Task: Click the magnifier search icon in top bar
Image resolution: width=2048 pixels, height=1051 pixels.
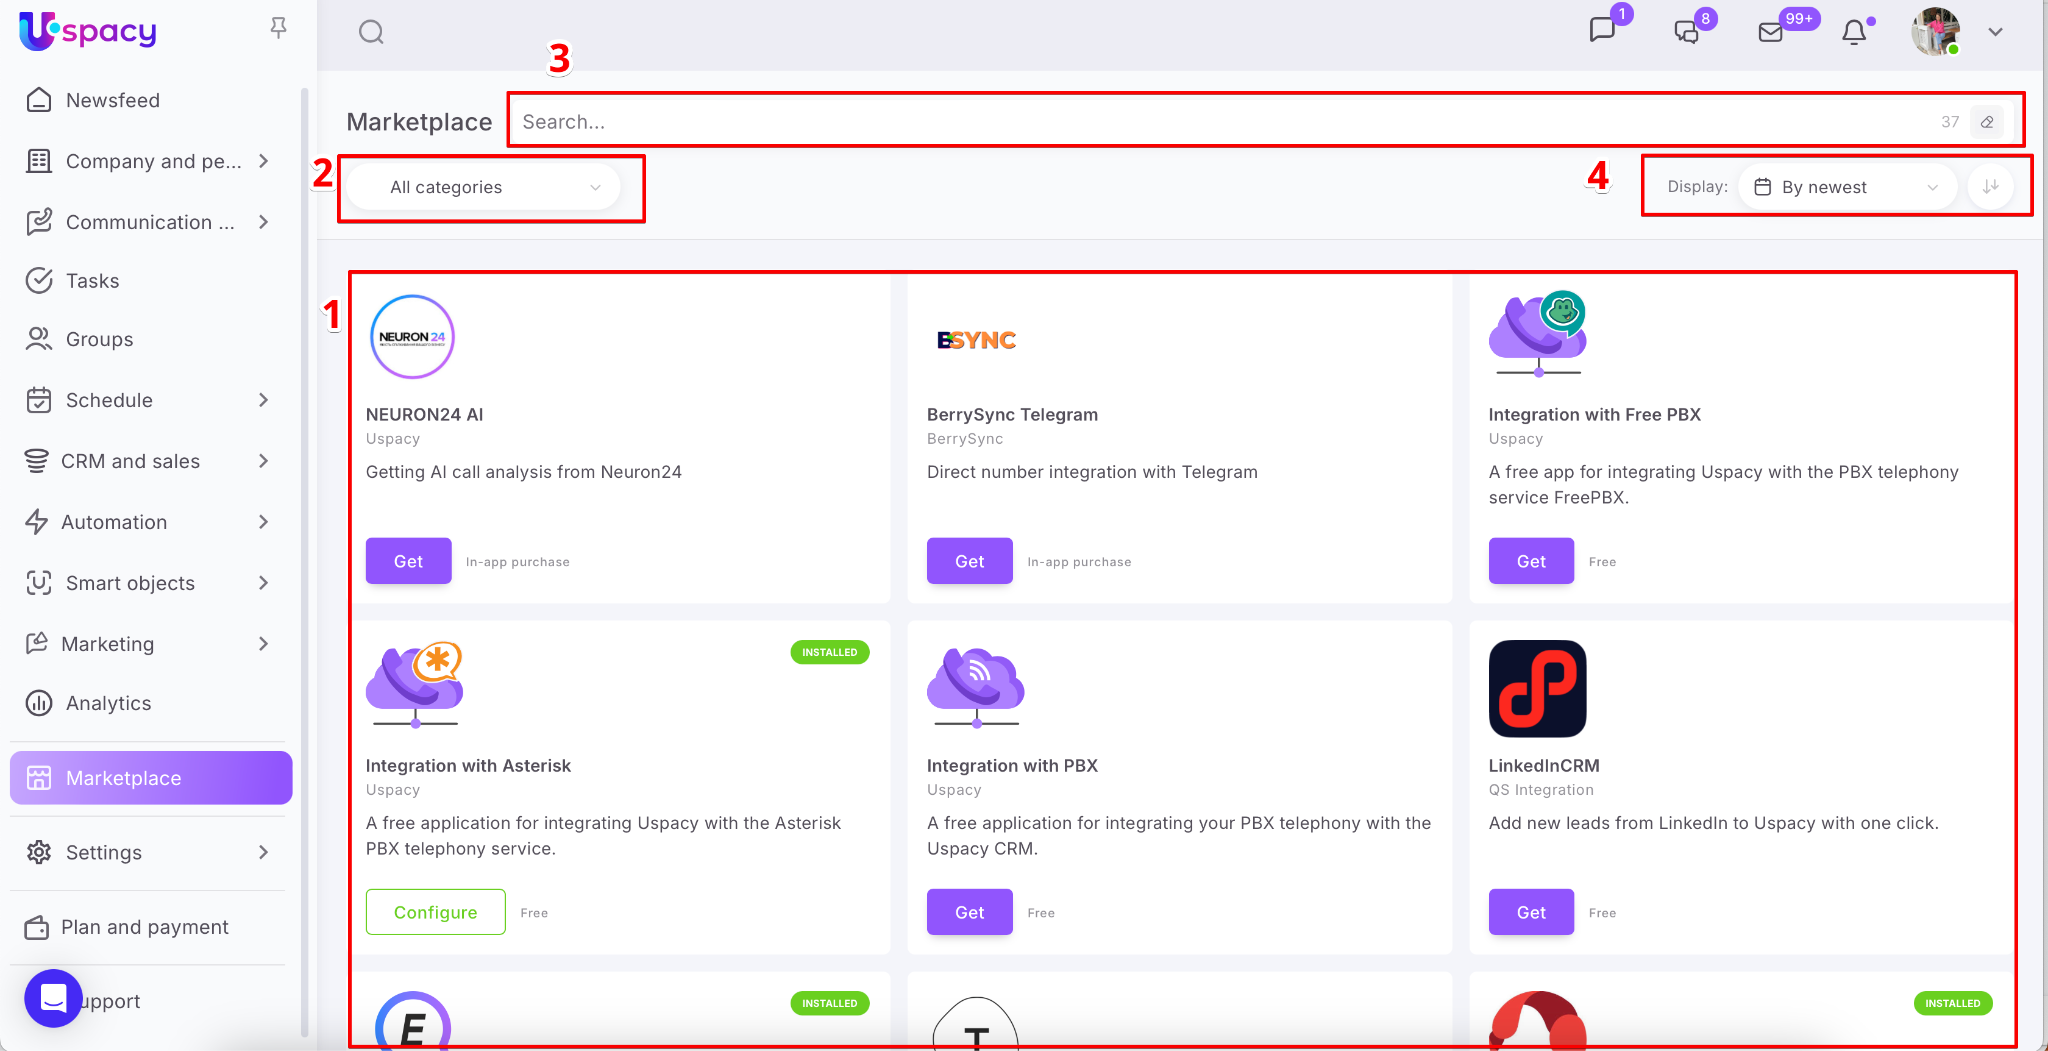Action: pyautogui.click(x=371, y=32)
